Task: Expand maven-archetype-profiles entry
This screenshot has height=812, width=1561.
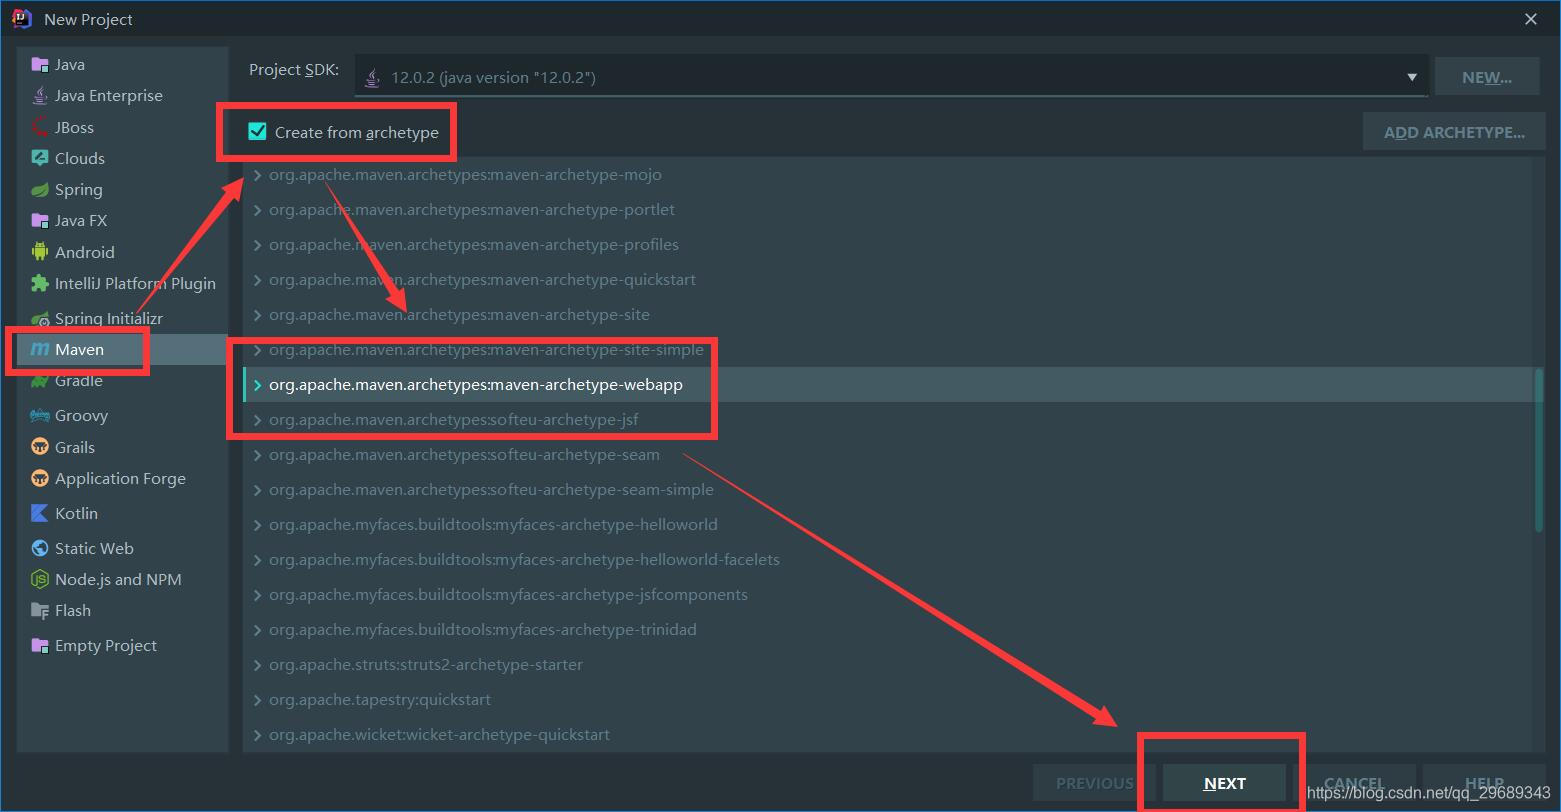Action: click(x=258, y=245)
